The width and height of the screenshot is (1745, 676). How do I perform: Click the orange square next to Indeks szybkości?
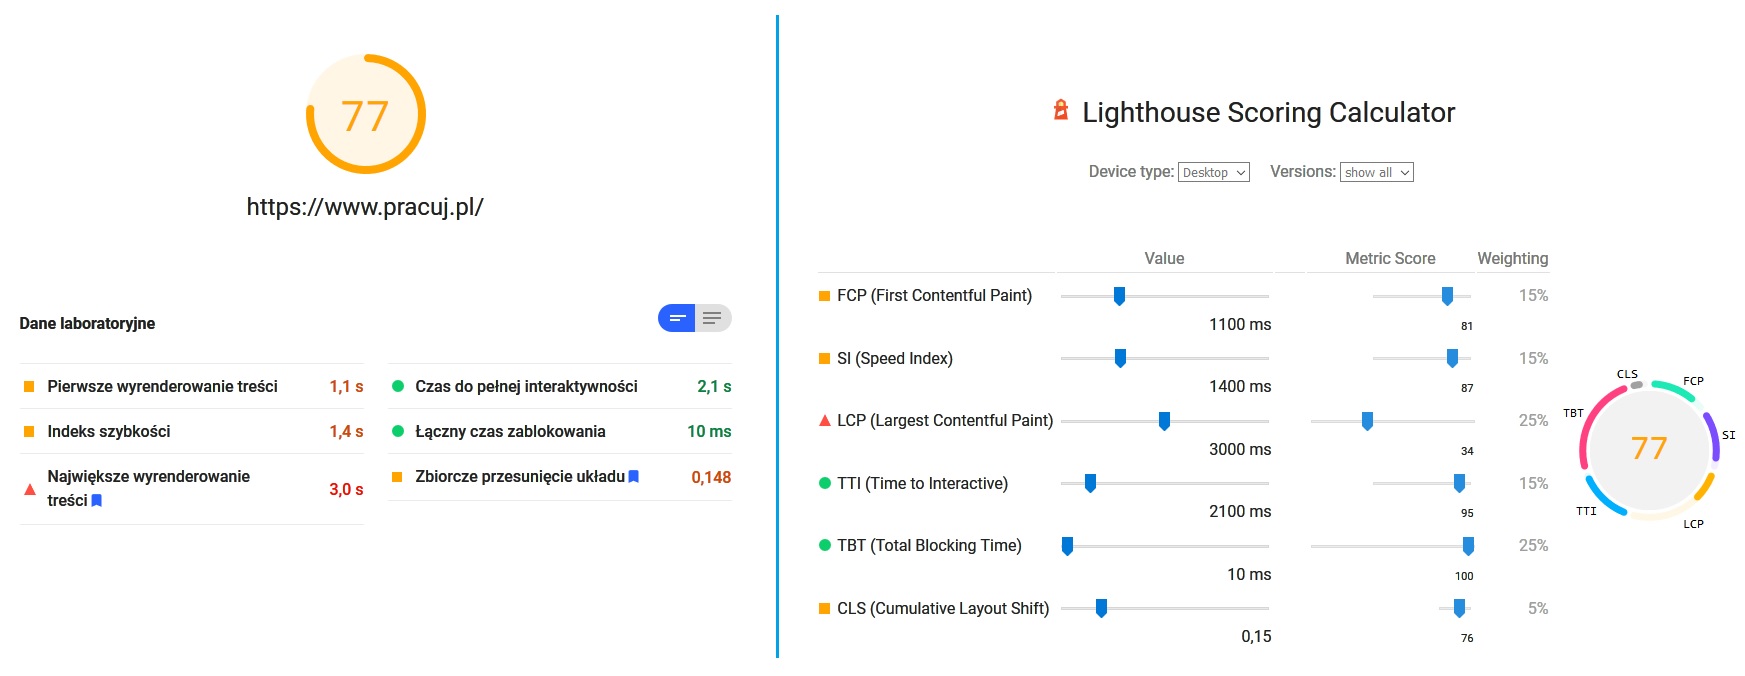click(29, 432)
